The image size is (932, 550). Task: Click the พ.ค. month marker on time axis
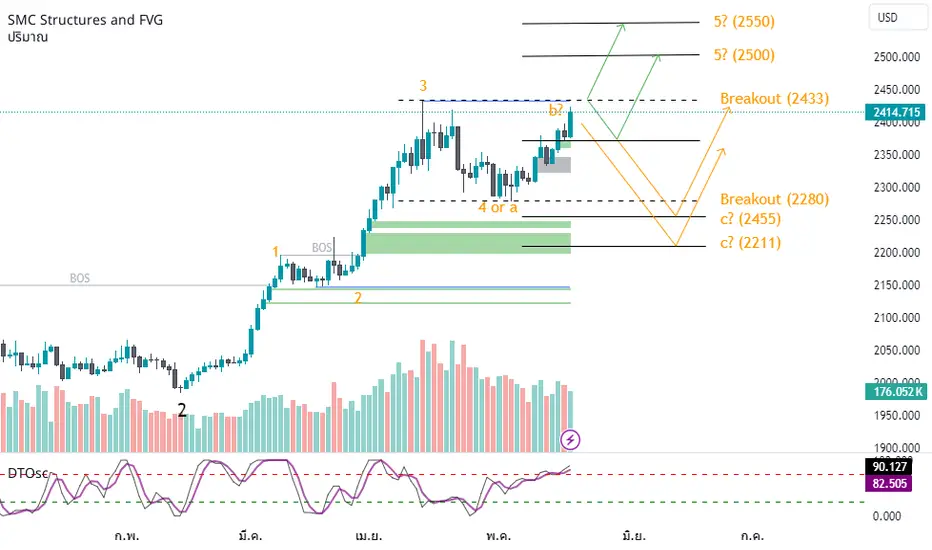tap(498, 536)
